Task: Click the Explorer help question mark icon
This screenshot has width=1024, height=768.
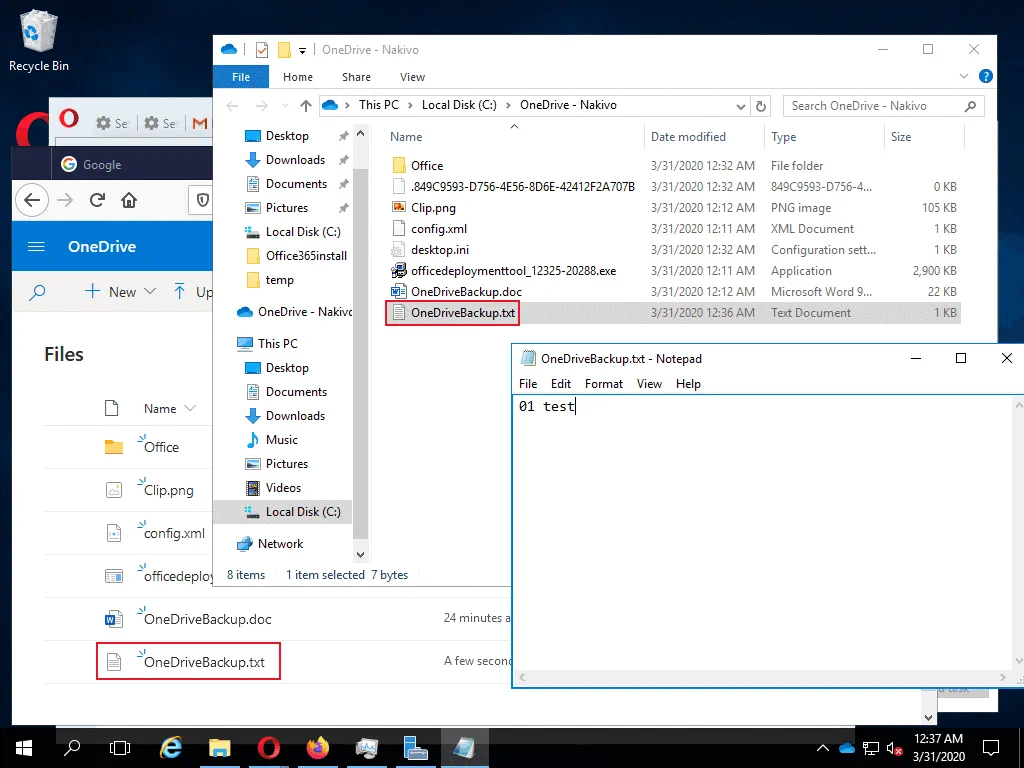Action: [x=986, y=76]
